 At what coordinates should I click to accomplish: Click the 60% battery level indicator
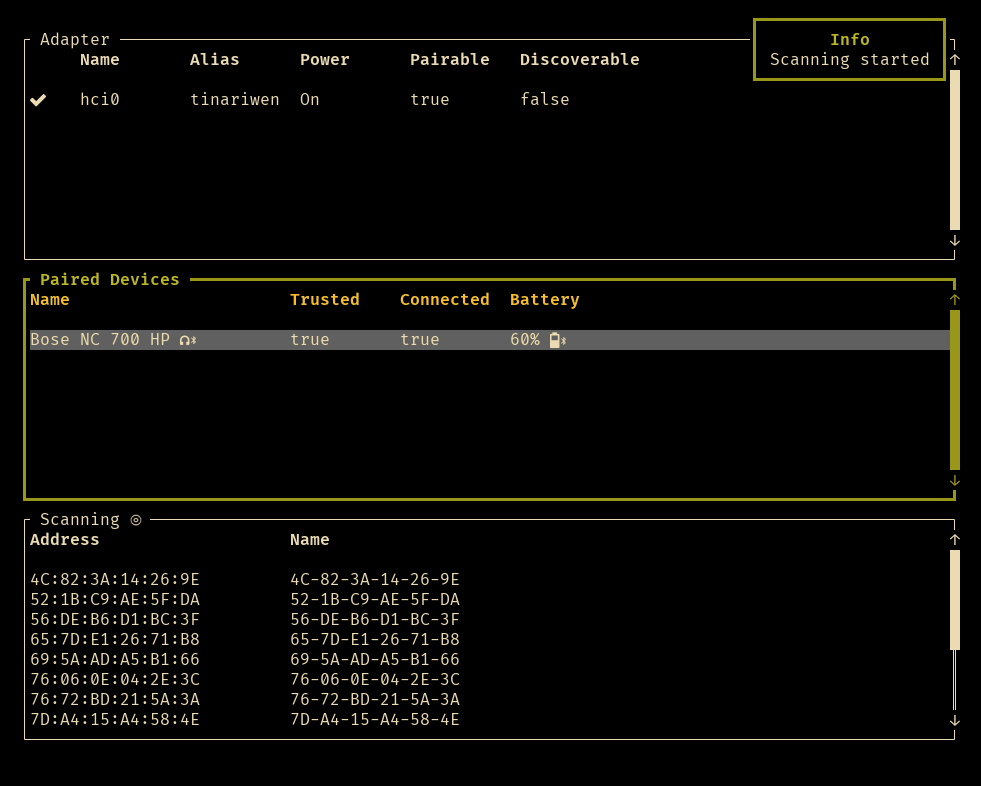click(x=524, y=339)
